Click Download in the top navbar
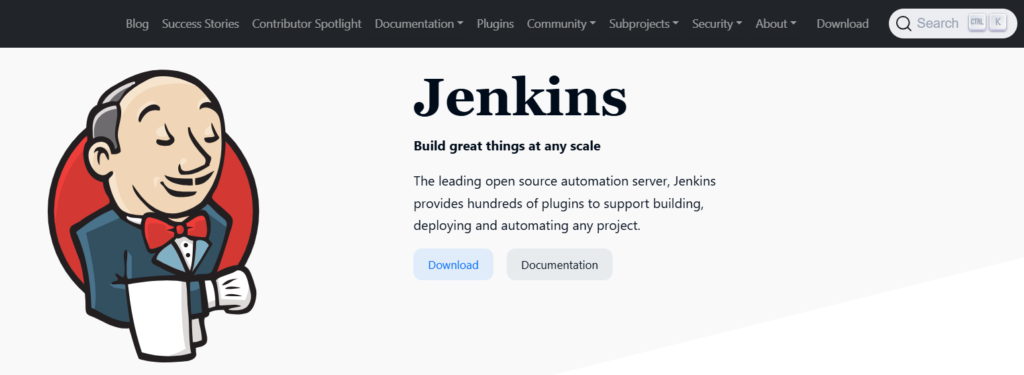Screen dimensions: 1024x375 tap(842, 24)
